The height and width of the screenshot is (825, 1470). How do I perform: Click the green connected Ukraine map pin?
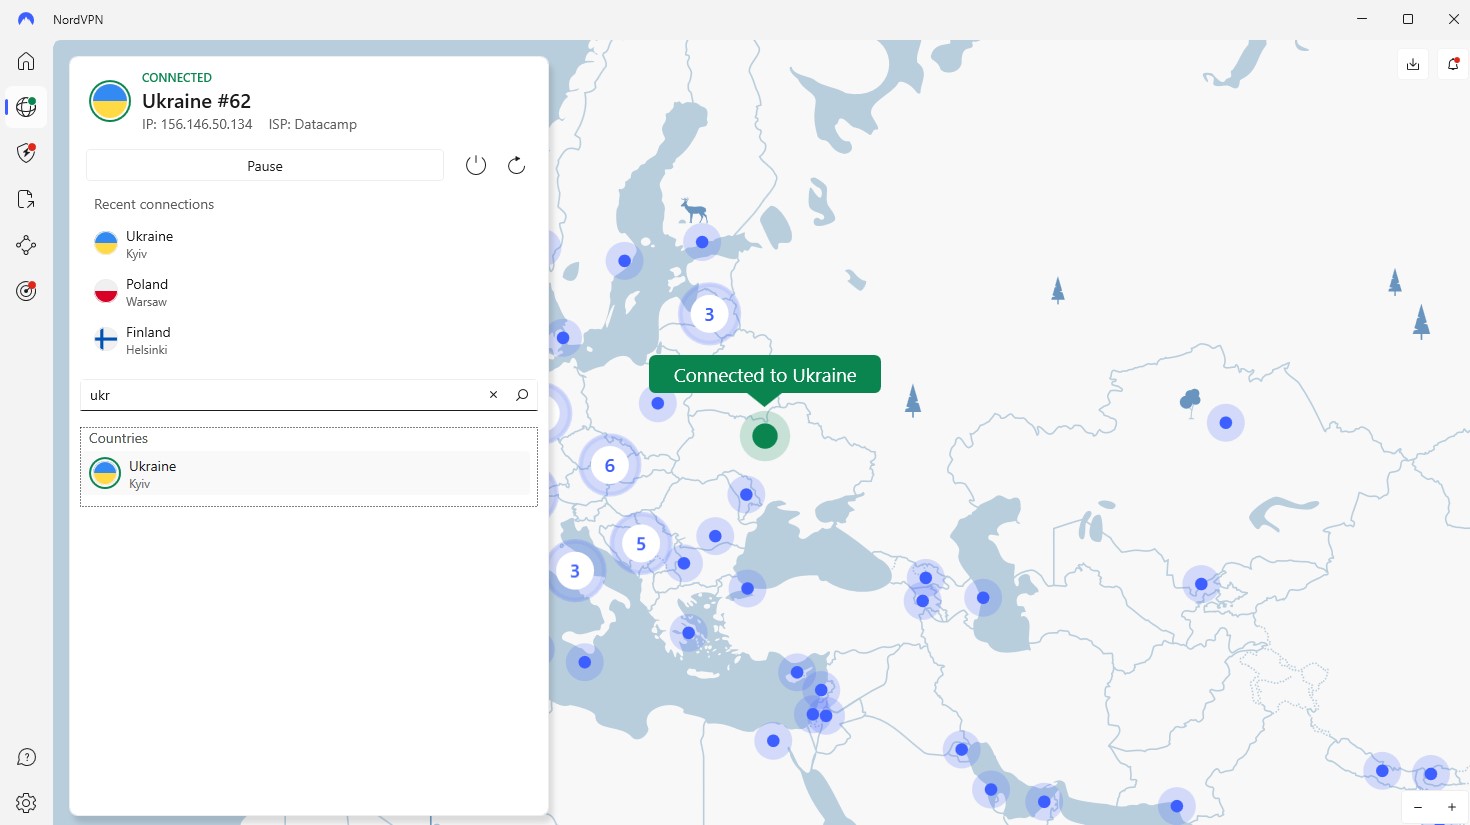click(x=765, y=436)
